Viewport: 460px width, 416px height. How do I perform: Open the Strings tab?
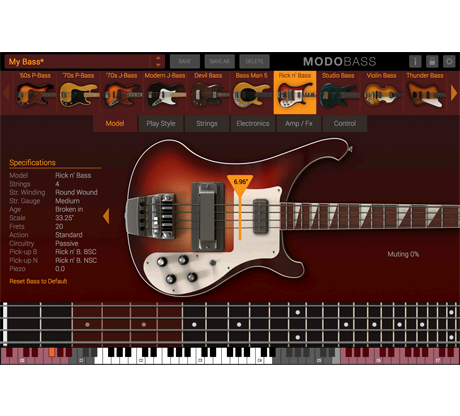tap(207, 123)
